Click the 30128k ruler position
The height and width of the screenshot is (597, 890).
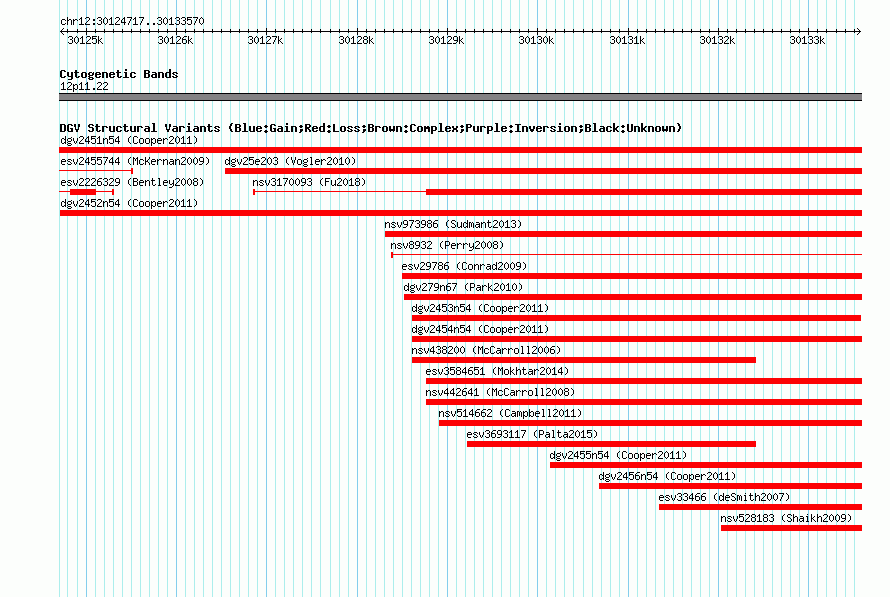(x=356, y=40)
